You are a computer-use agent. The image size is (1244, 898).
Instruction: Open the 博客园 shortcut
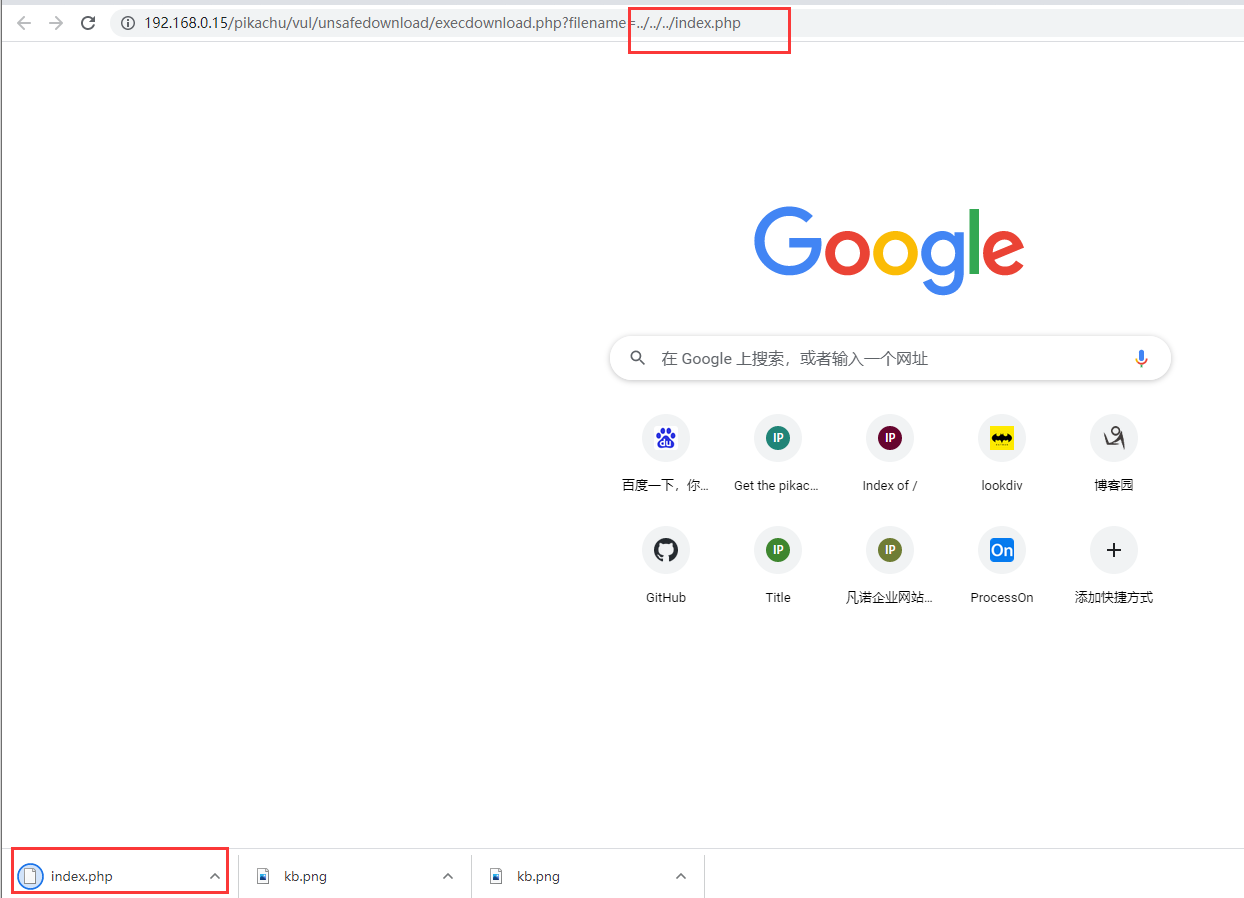click(x=1113, y=438)
